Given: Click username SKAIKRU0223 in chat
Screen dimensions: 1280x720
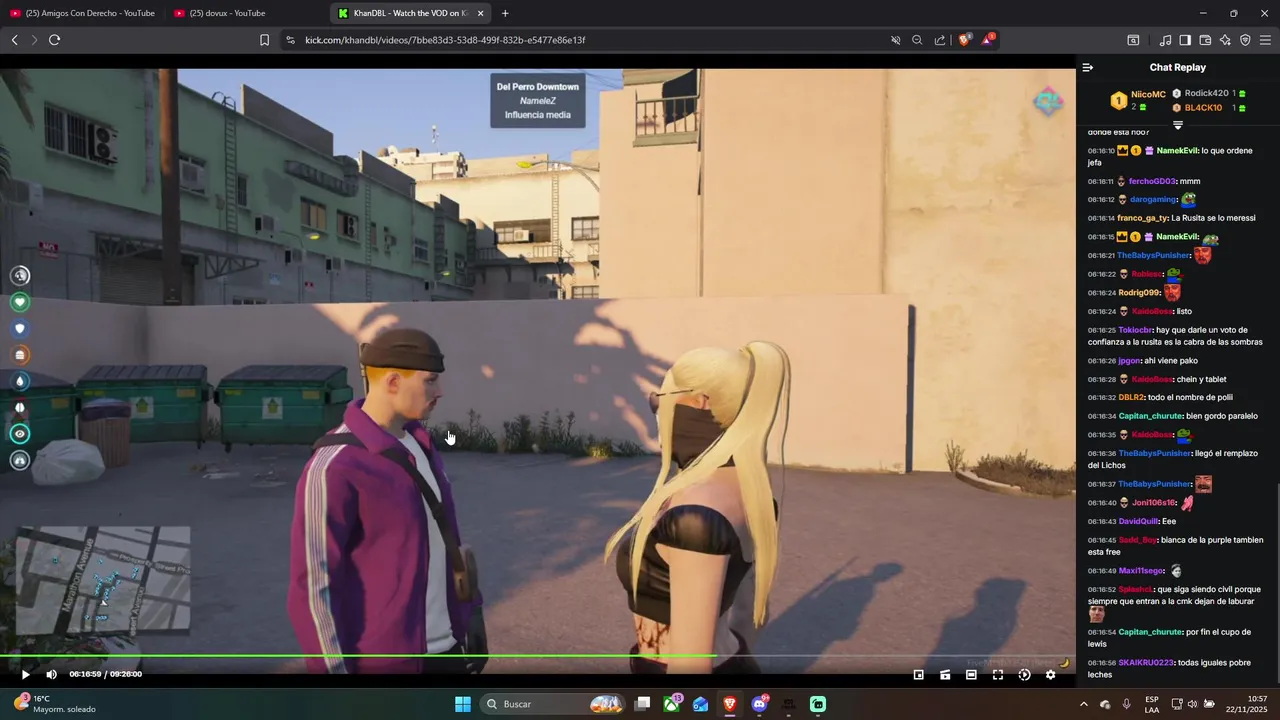Looking at the screenshot, I should pyautogui.click(x=1146, y=663).
